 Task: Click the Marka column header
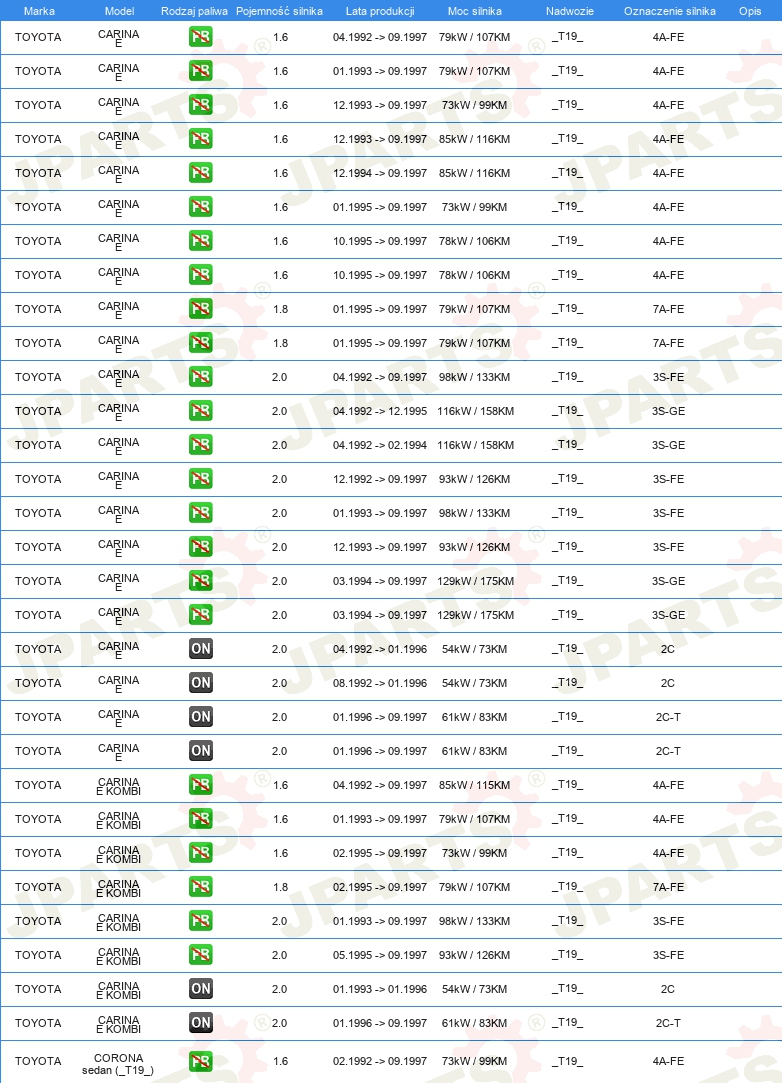pyautogui.click(x=39, y=11)
